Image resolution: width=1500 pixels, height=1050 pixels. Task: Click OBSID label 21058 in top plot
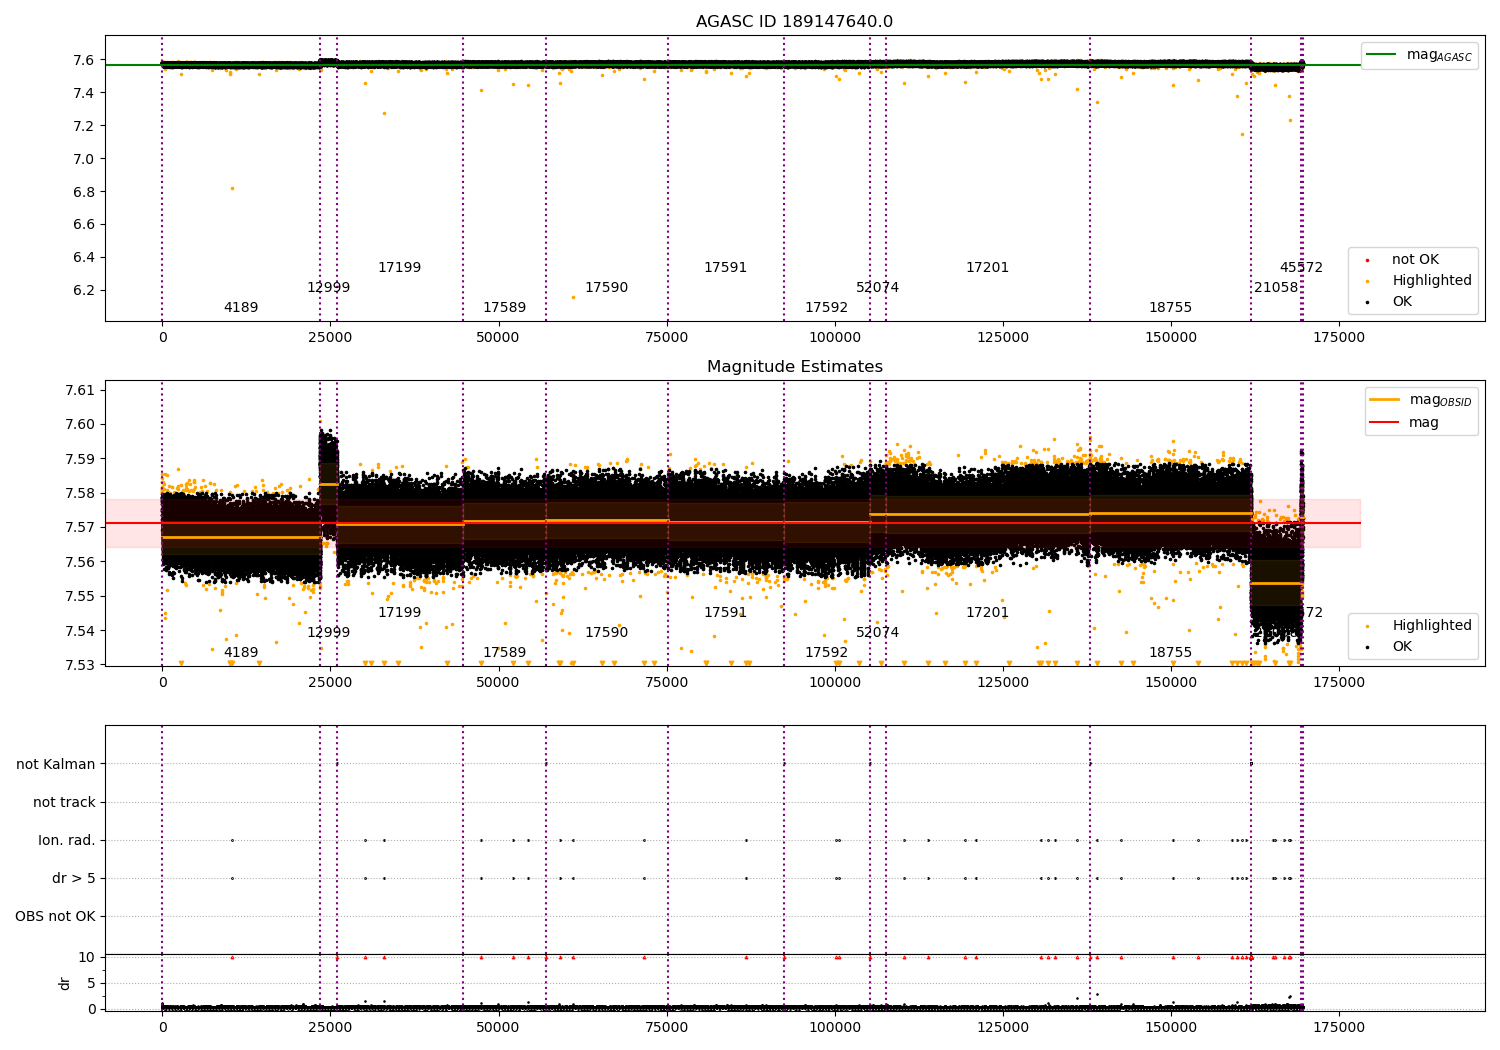[1276, 288]
